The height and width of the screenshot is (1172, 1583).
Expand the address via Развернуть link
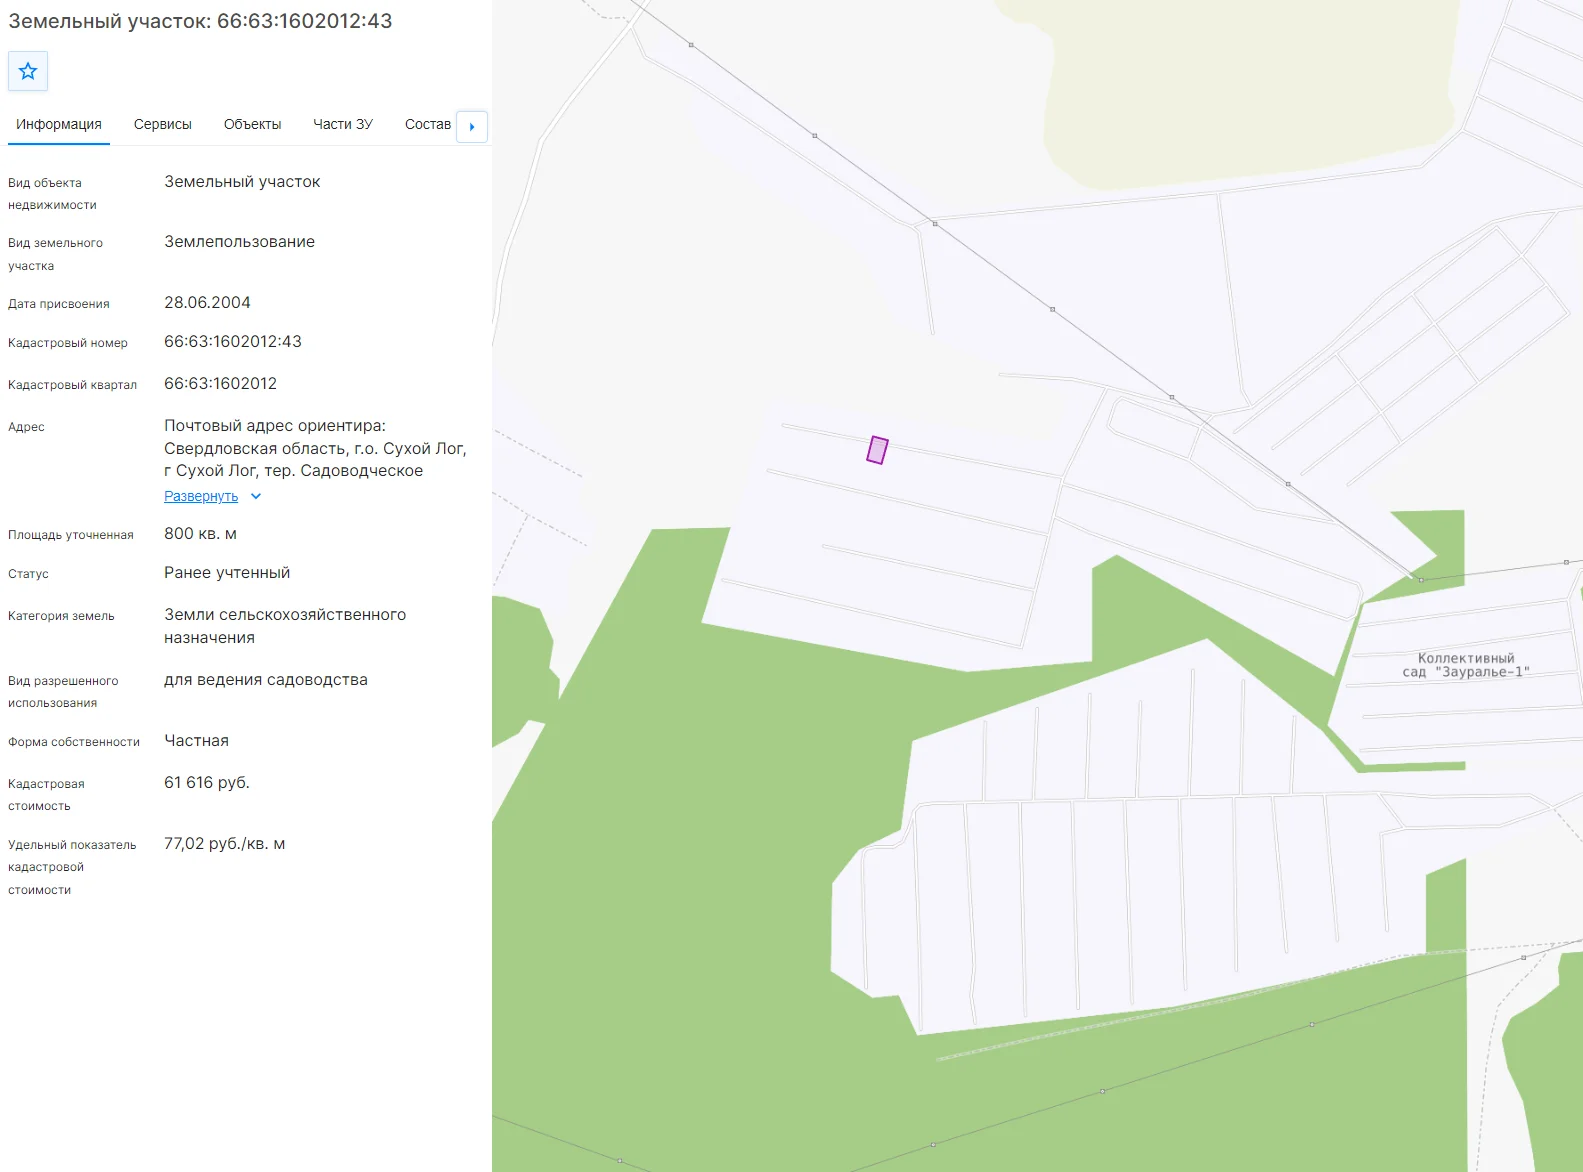coord(201,496)
